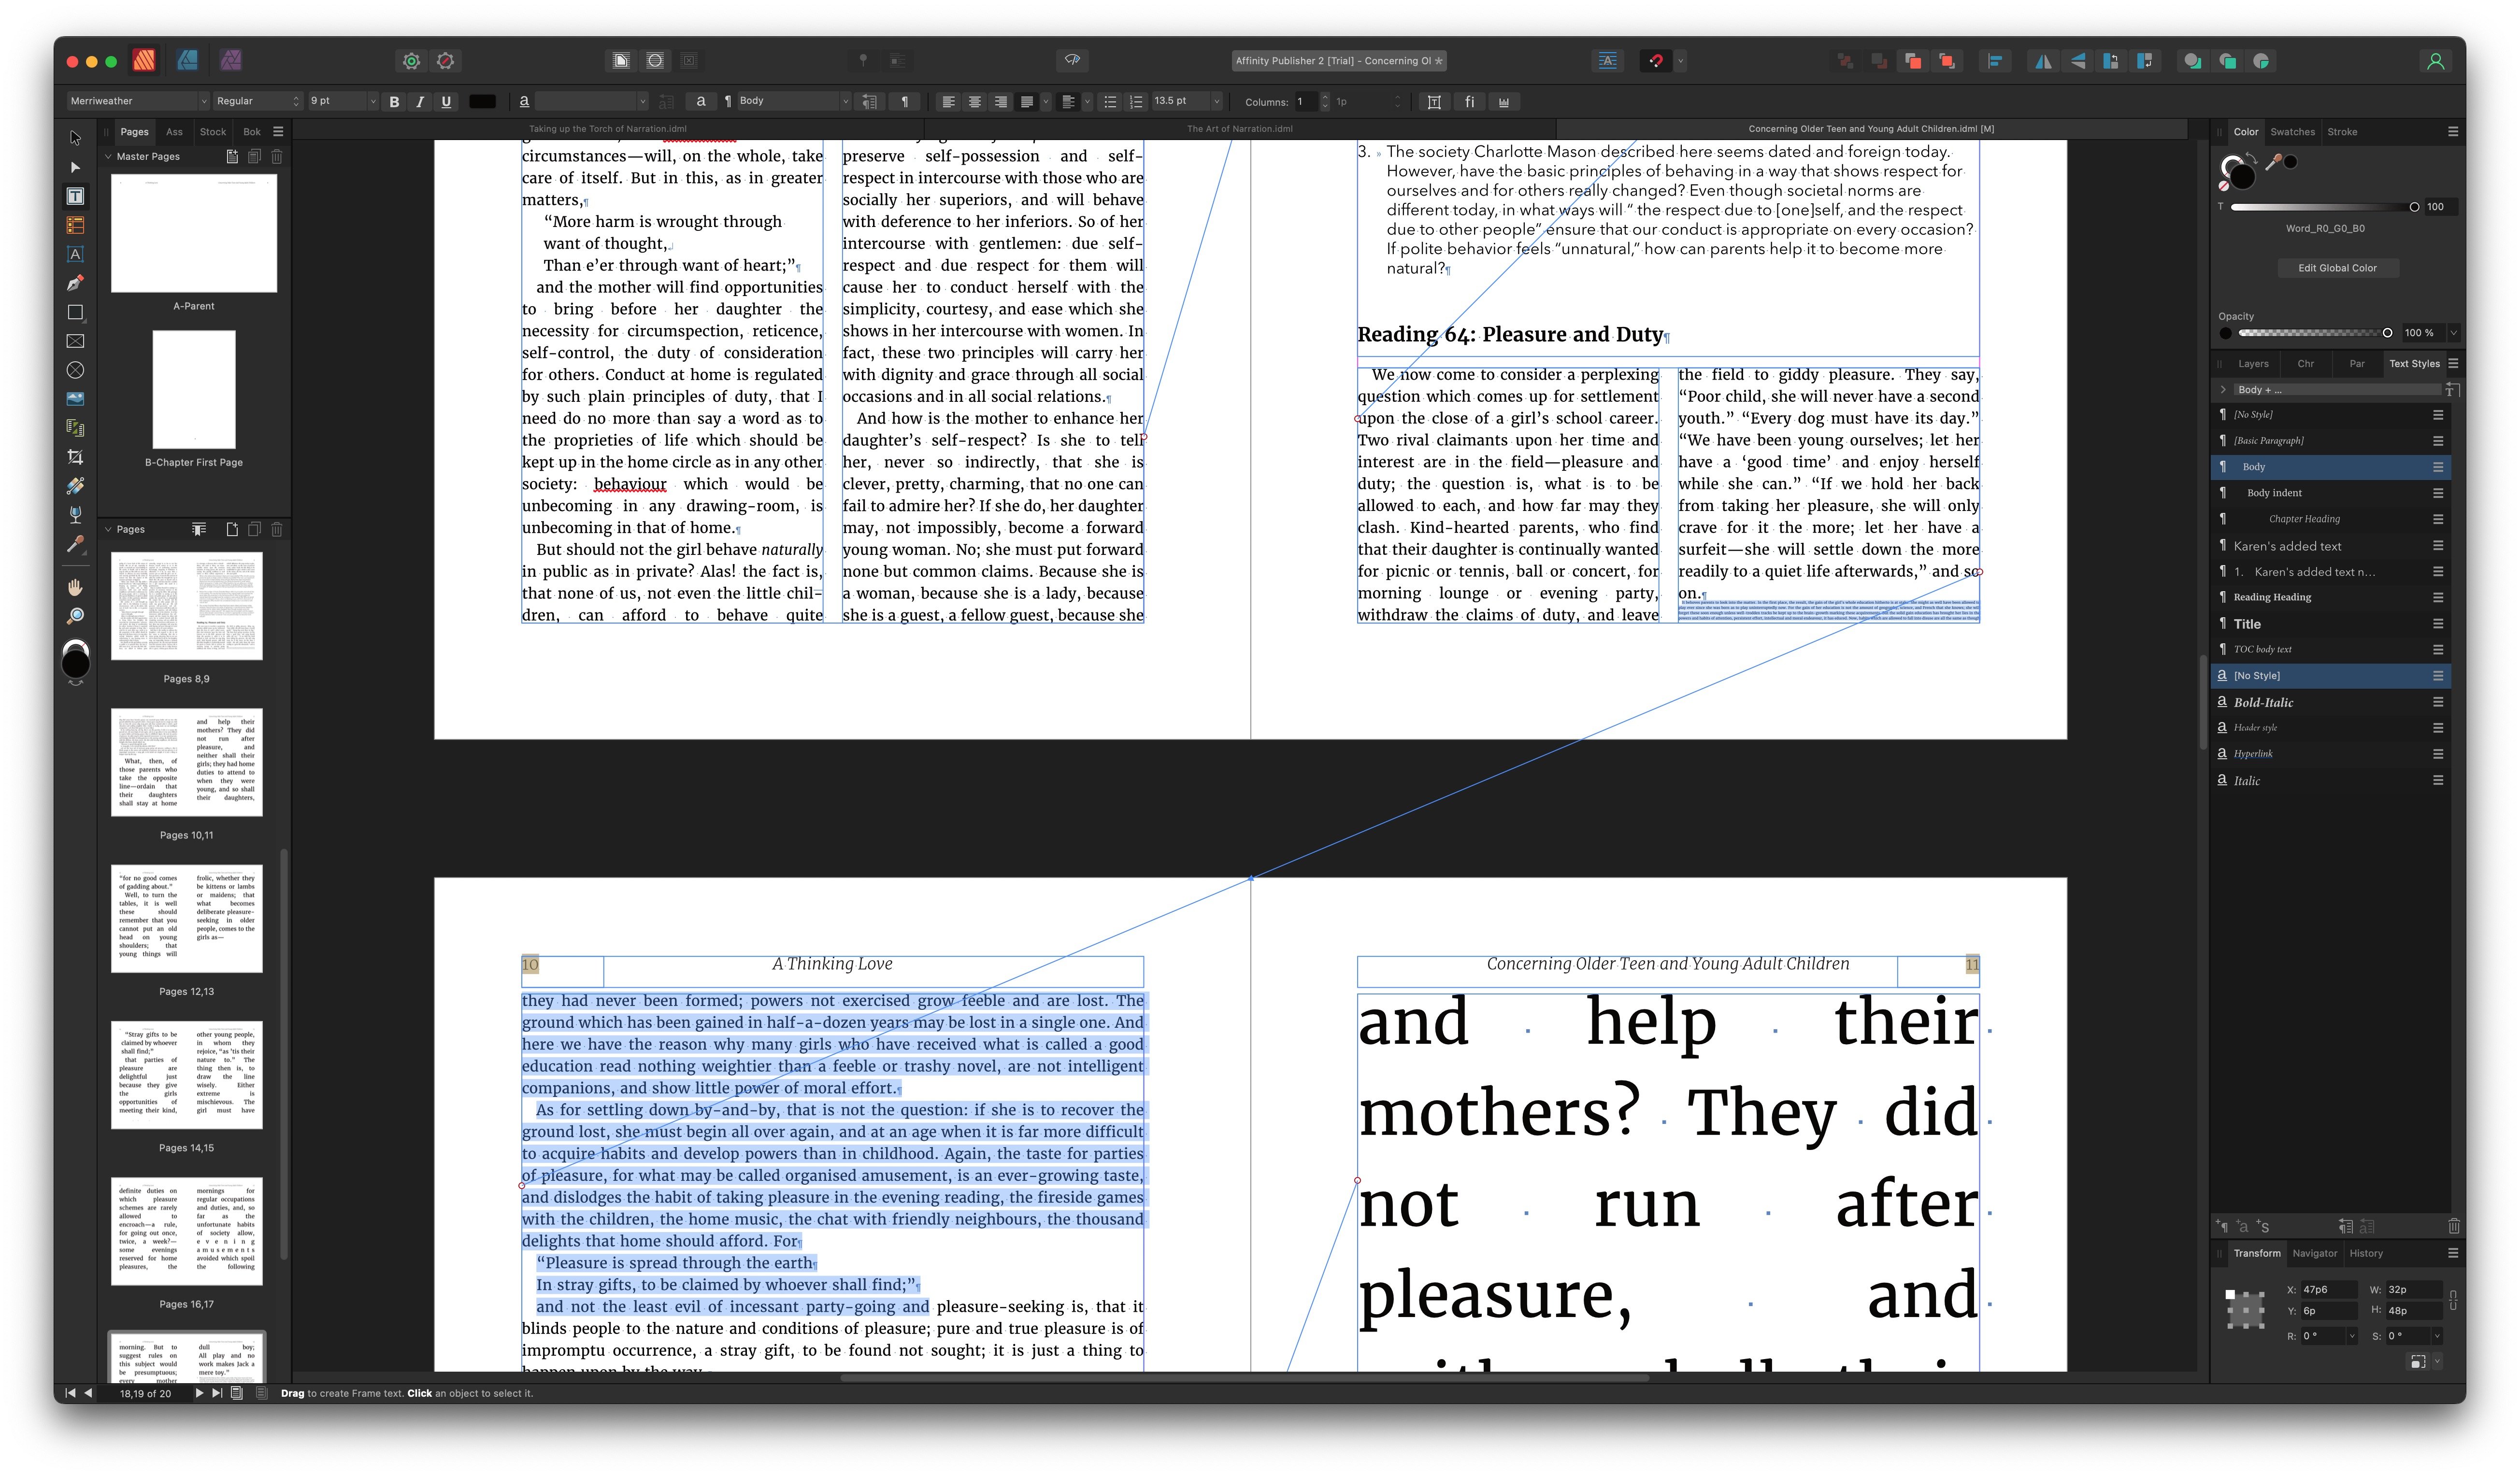Select the View hand tool
2520x1475 pixels.
(75, 587)
